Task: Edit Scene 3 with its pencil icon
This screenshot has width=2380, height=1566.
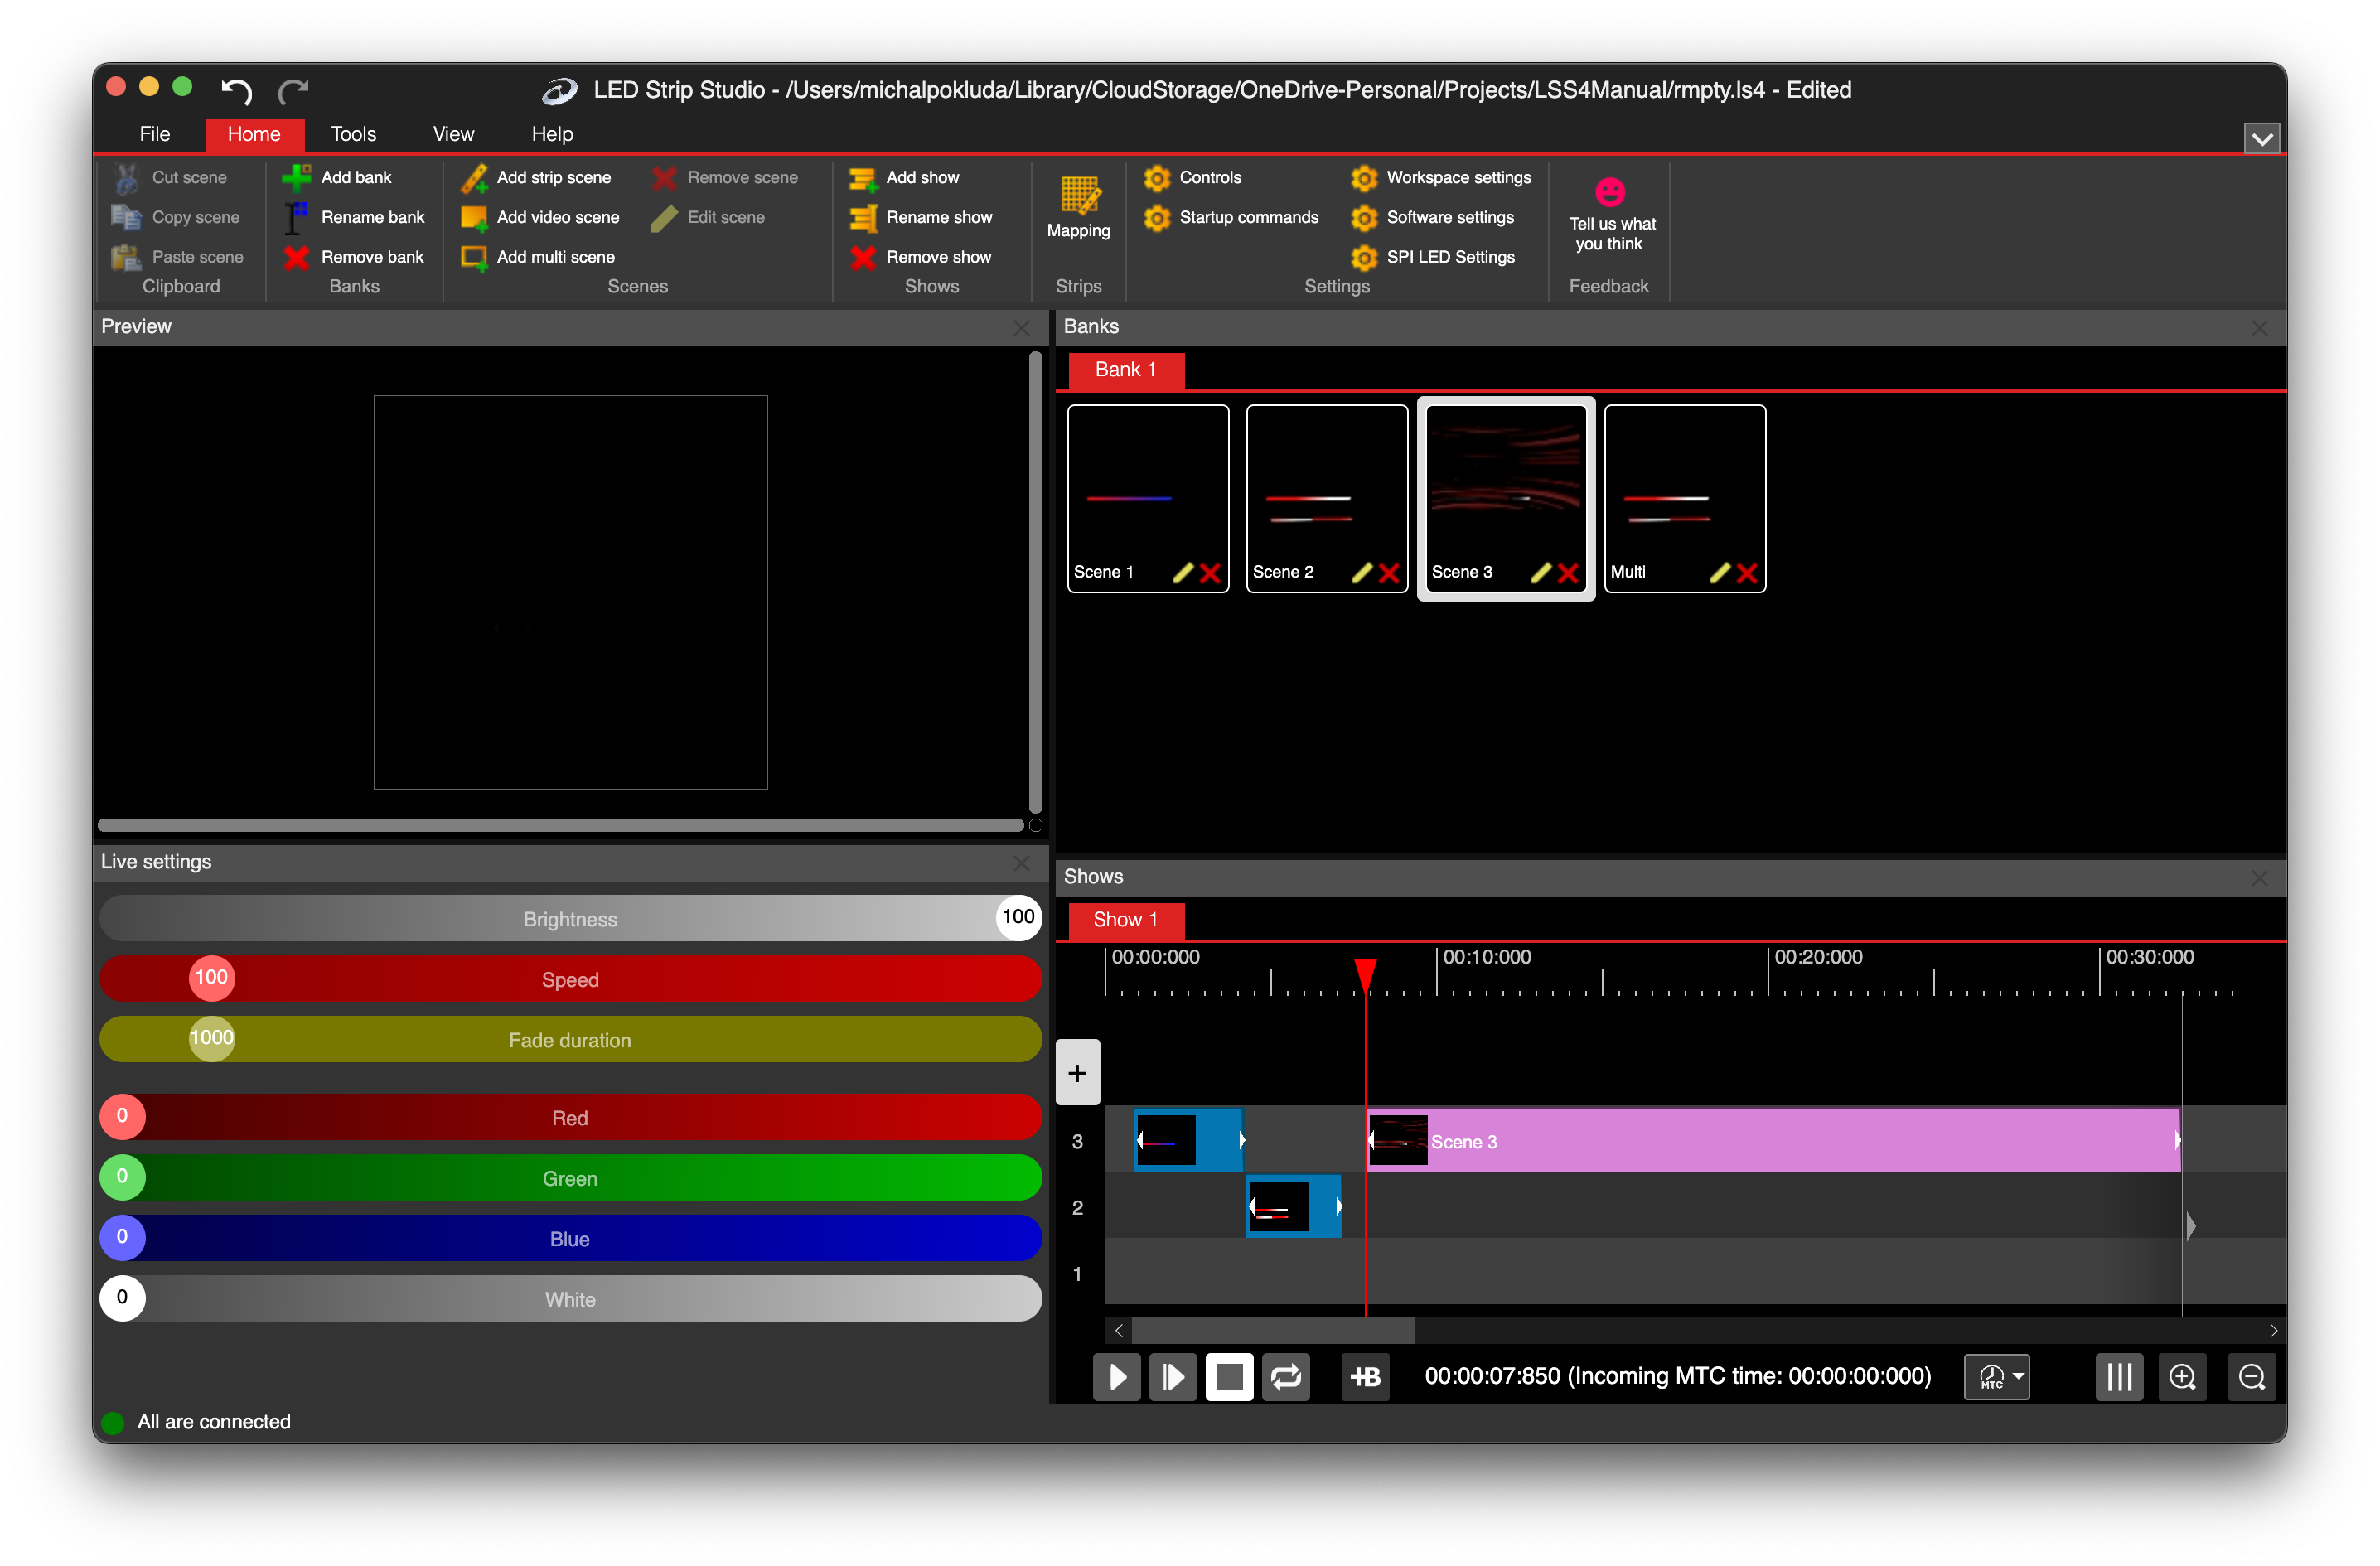Action: tap(1541, 572)
